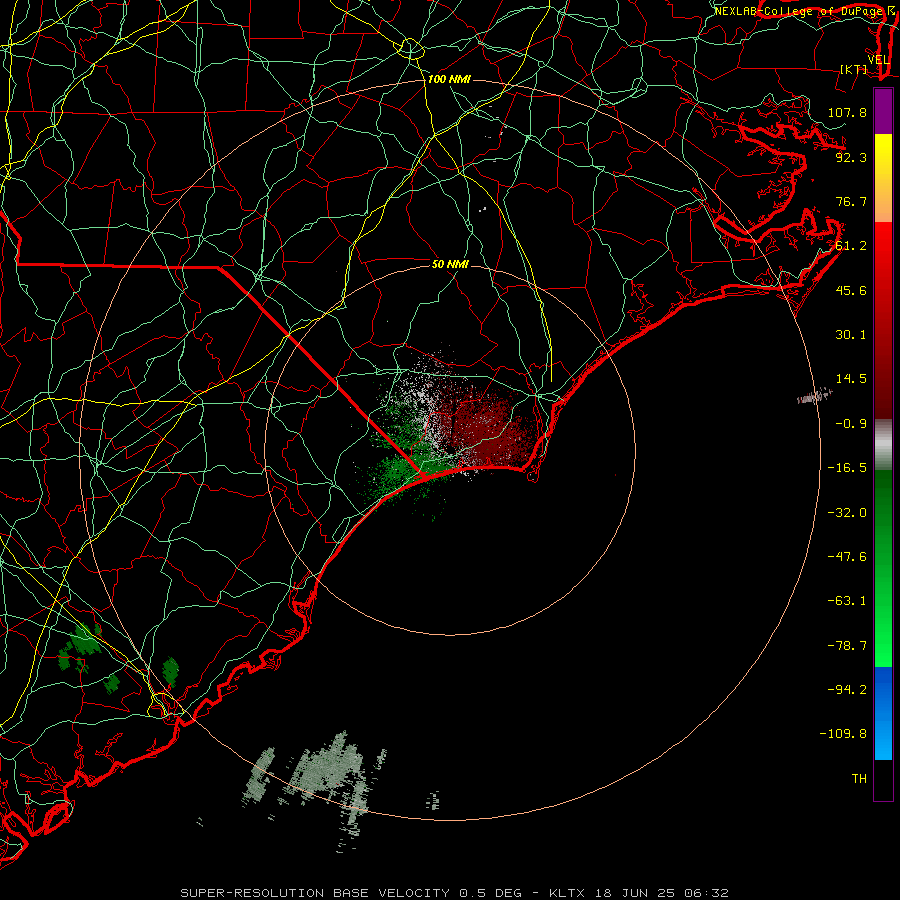The image size is (900, 900).
Task: Click the 76.7 velocity scale value
Action: [851, 201]
